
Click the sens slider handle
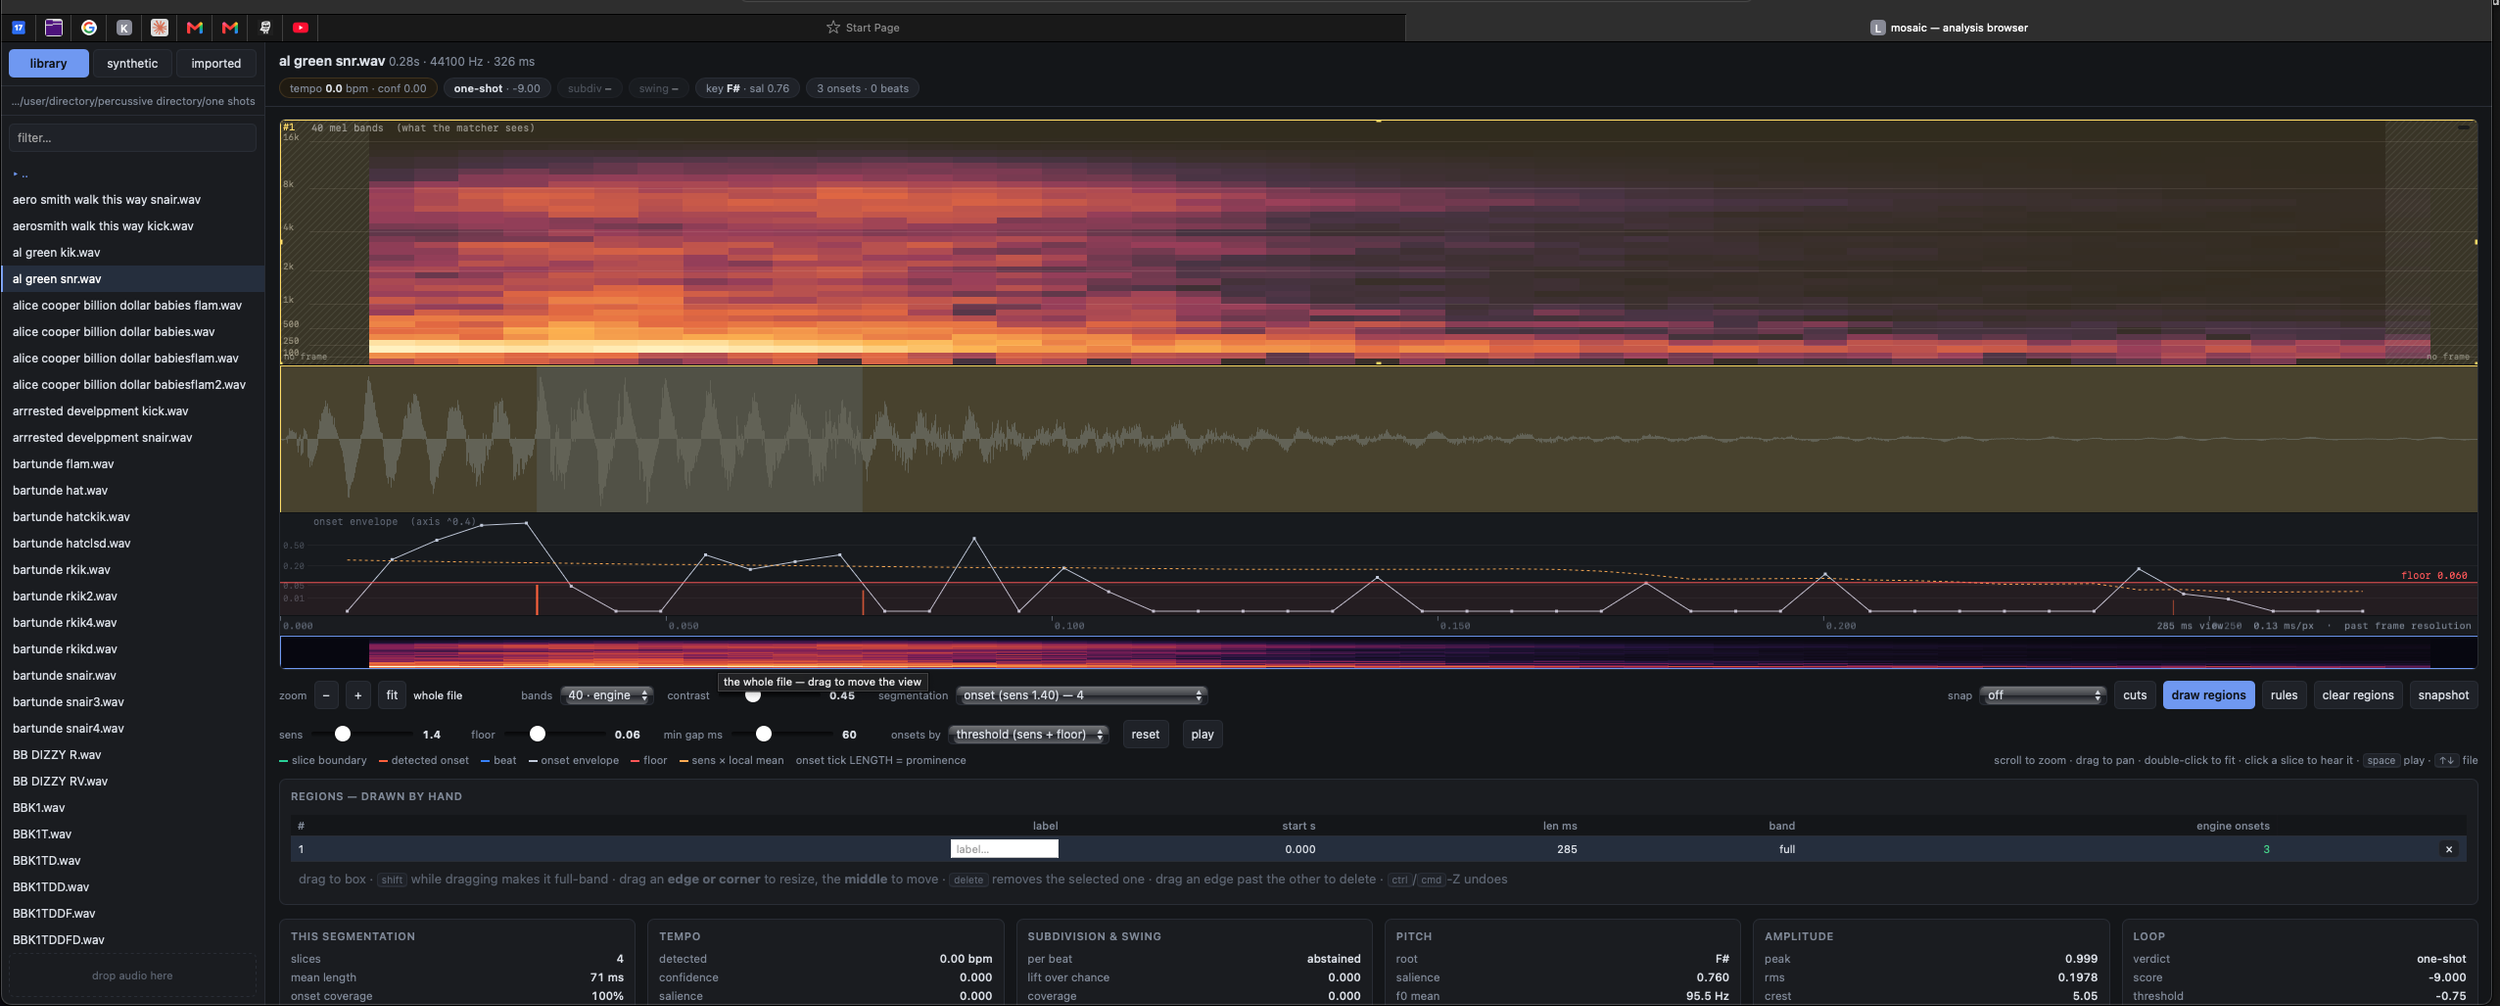coord(342,734)
